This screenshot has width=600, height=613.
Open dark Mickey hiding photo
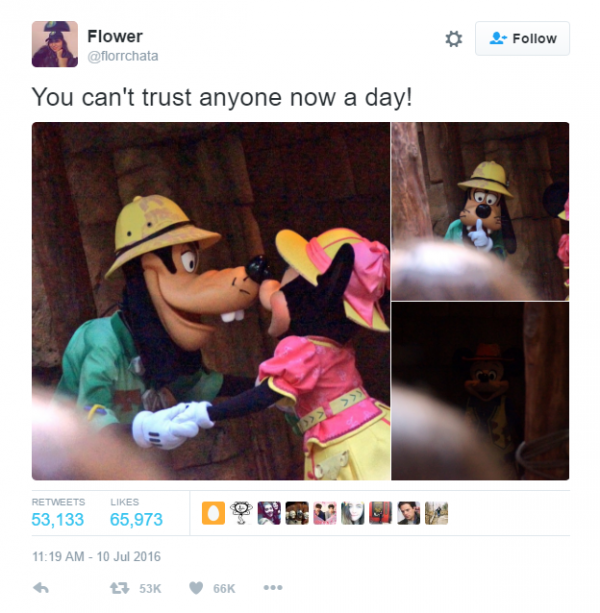coord(480,391)
